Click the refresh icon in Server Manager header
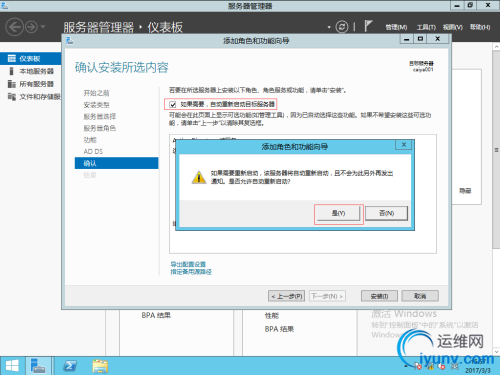 342,27
